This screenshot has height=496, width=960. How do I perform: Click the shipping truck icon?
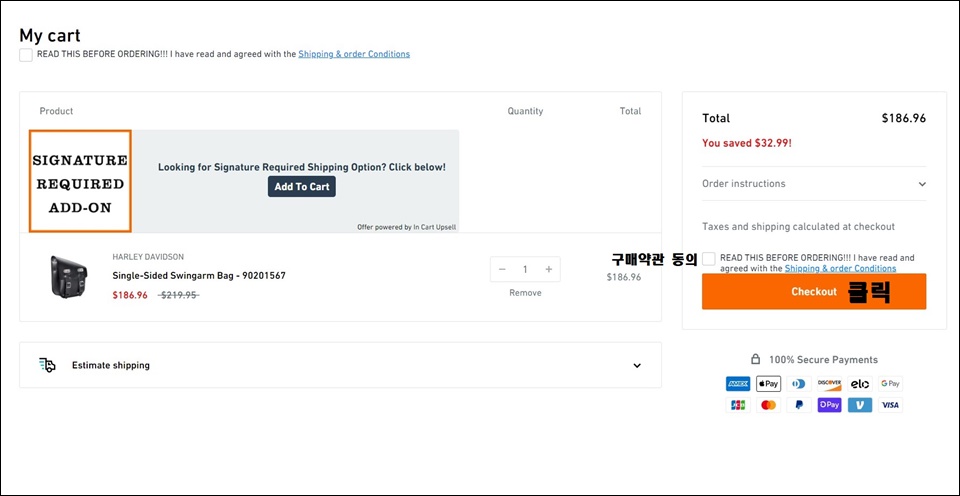point(47,365)
